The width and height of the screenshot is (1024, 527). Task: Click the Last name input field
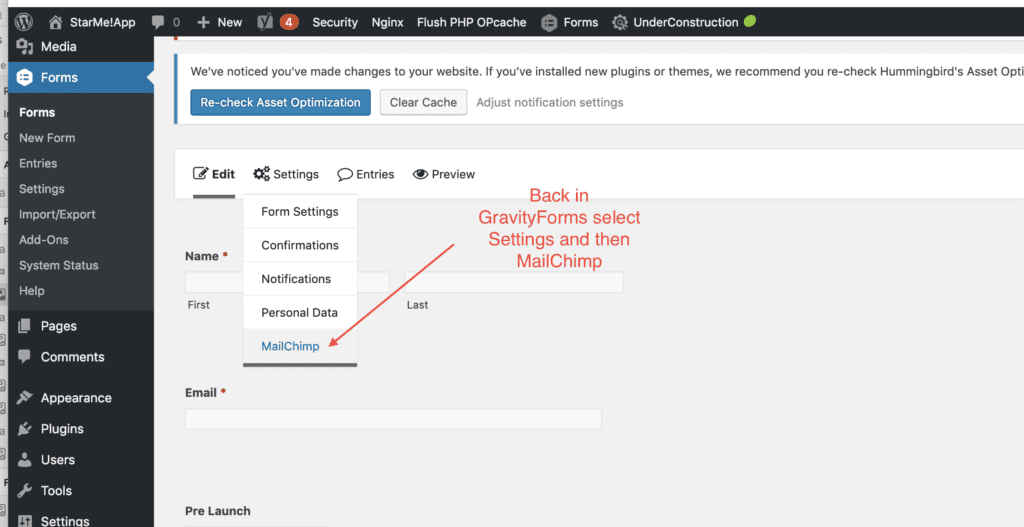[x=514, y=282]
